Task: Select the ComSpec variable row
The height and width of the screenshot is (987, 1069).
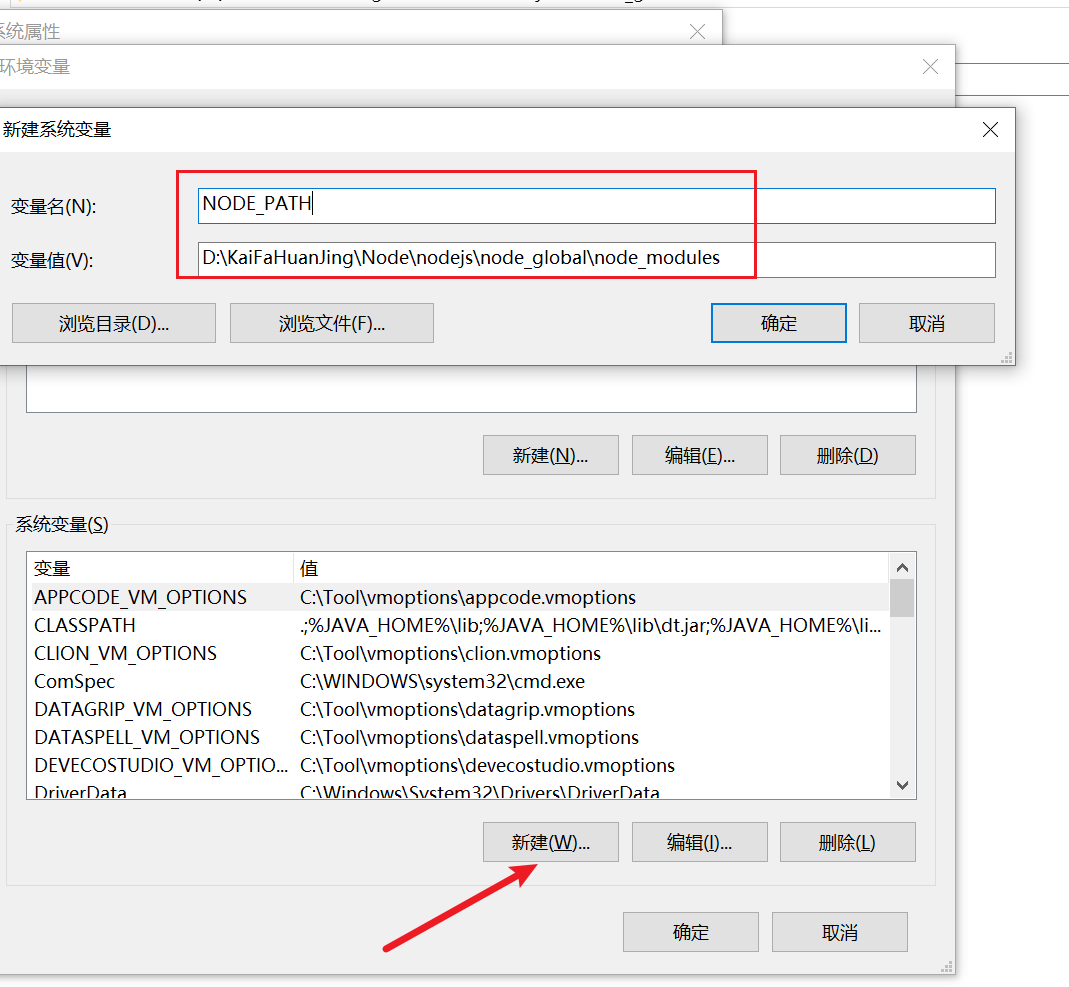Action: click(459, 681)
